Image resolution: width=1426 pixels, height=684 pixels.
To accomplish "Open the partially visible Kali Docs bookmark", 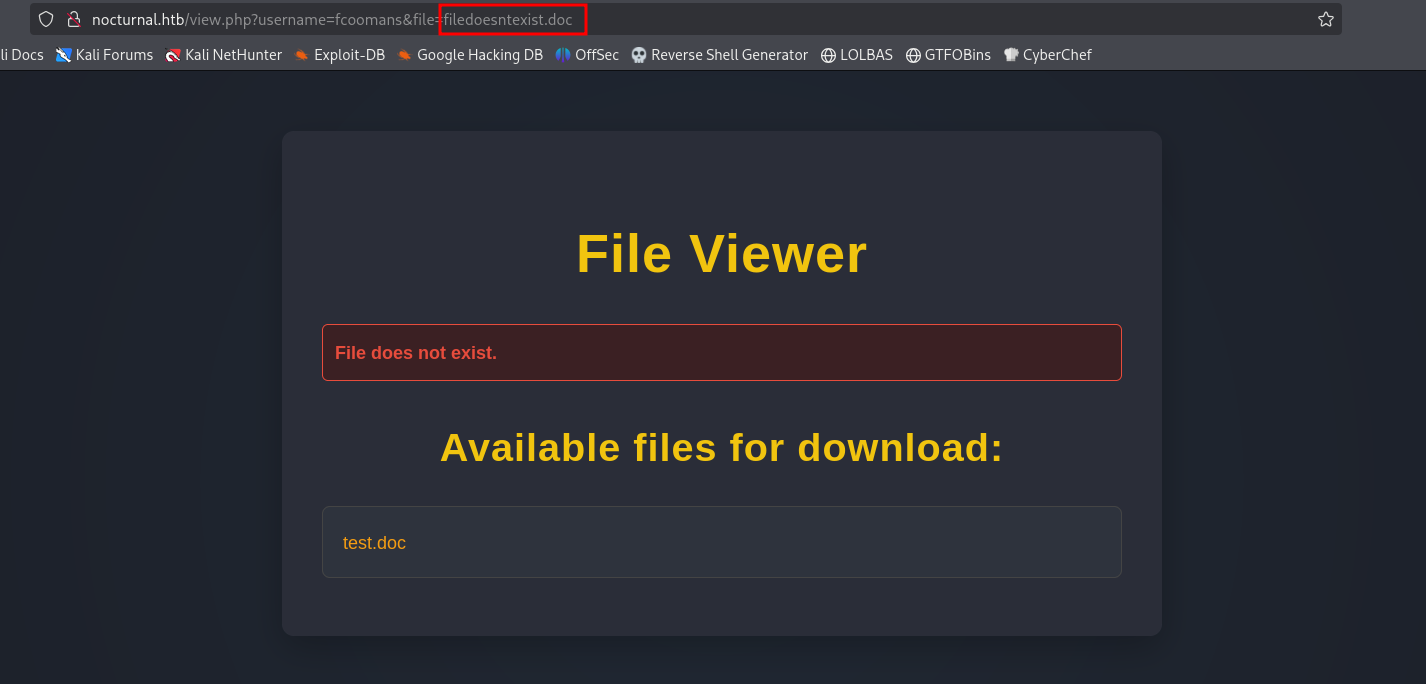I will (x=22, y=55).
